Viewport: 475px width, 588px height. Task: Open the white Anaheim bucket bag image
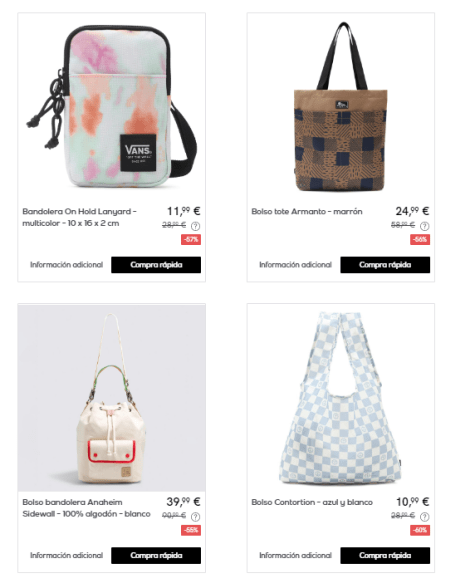tap(112, 398)
